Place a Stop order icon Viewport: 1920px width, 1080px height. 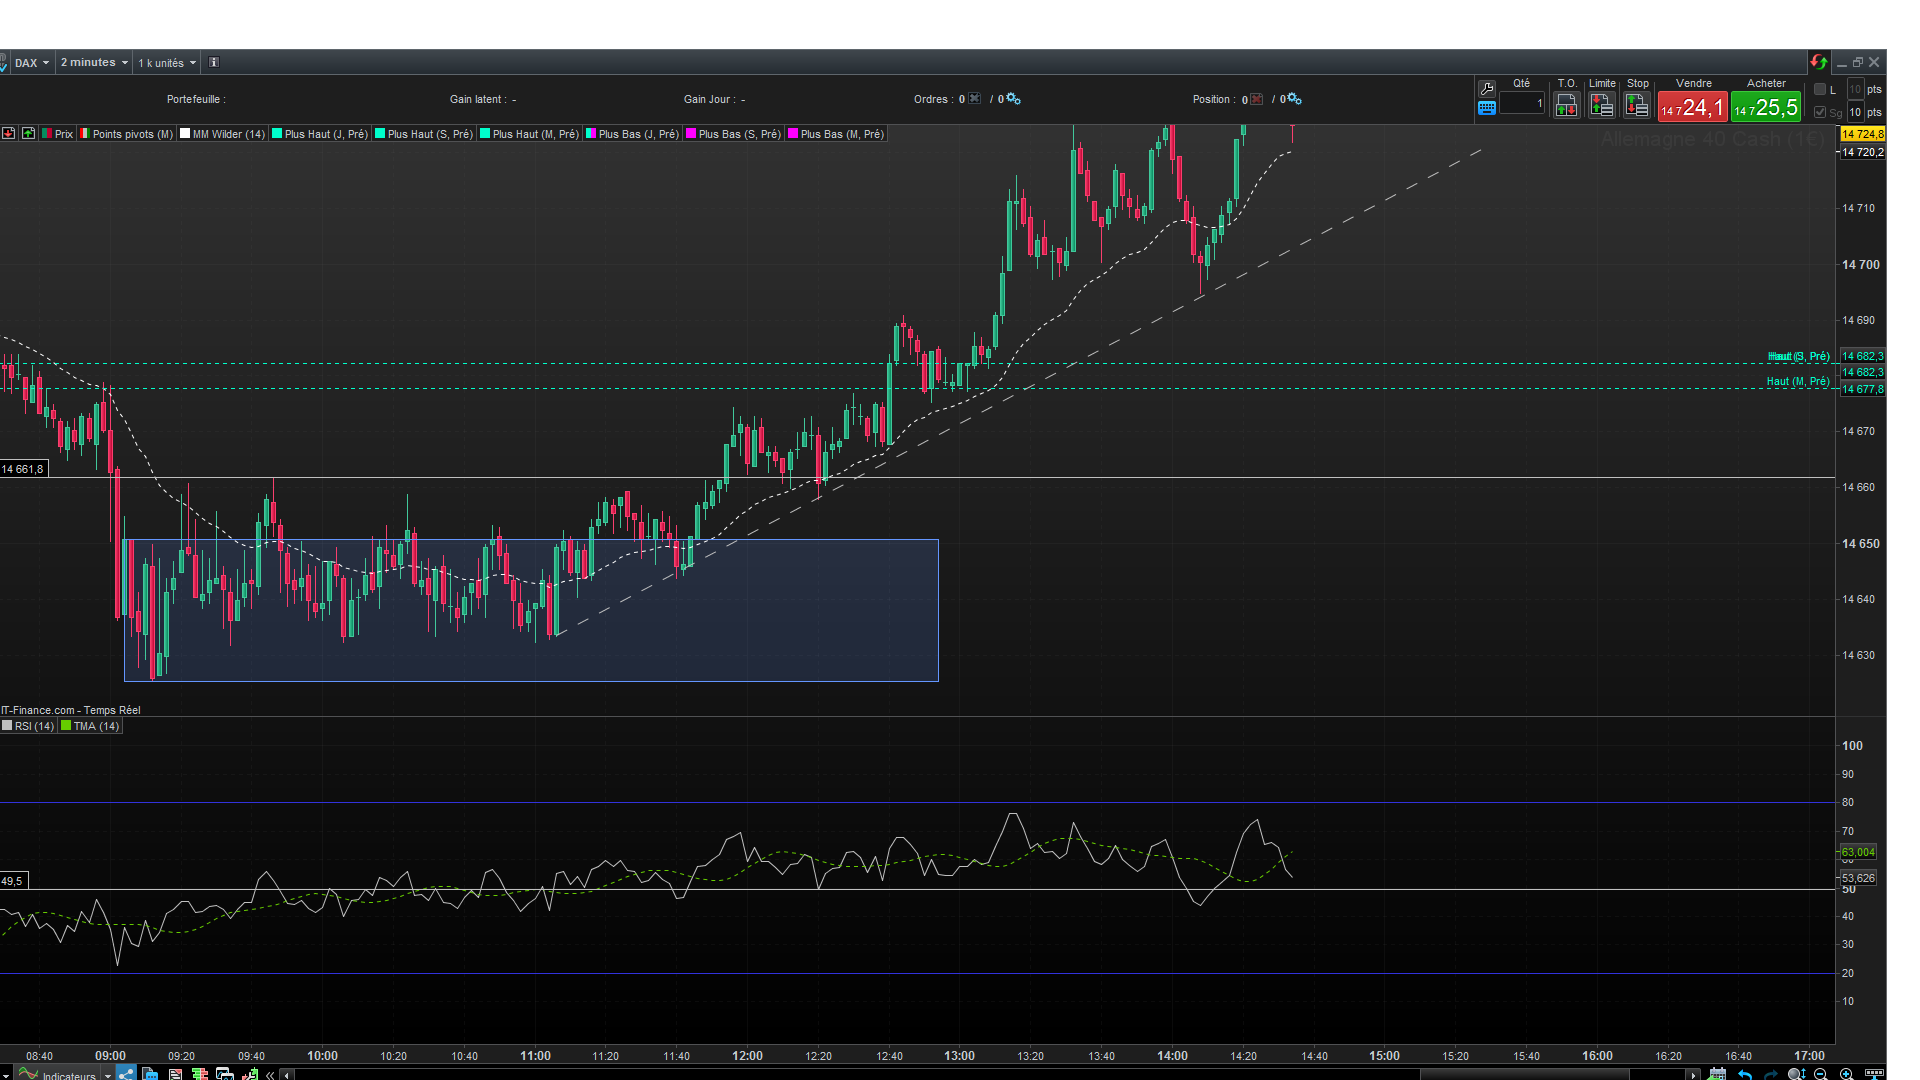pyautogui.click(x=1637, y=105)
